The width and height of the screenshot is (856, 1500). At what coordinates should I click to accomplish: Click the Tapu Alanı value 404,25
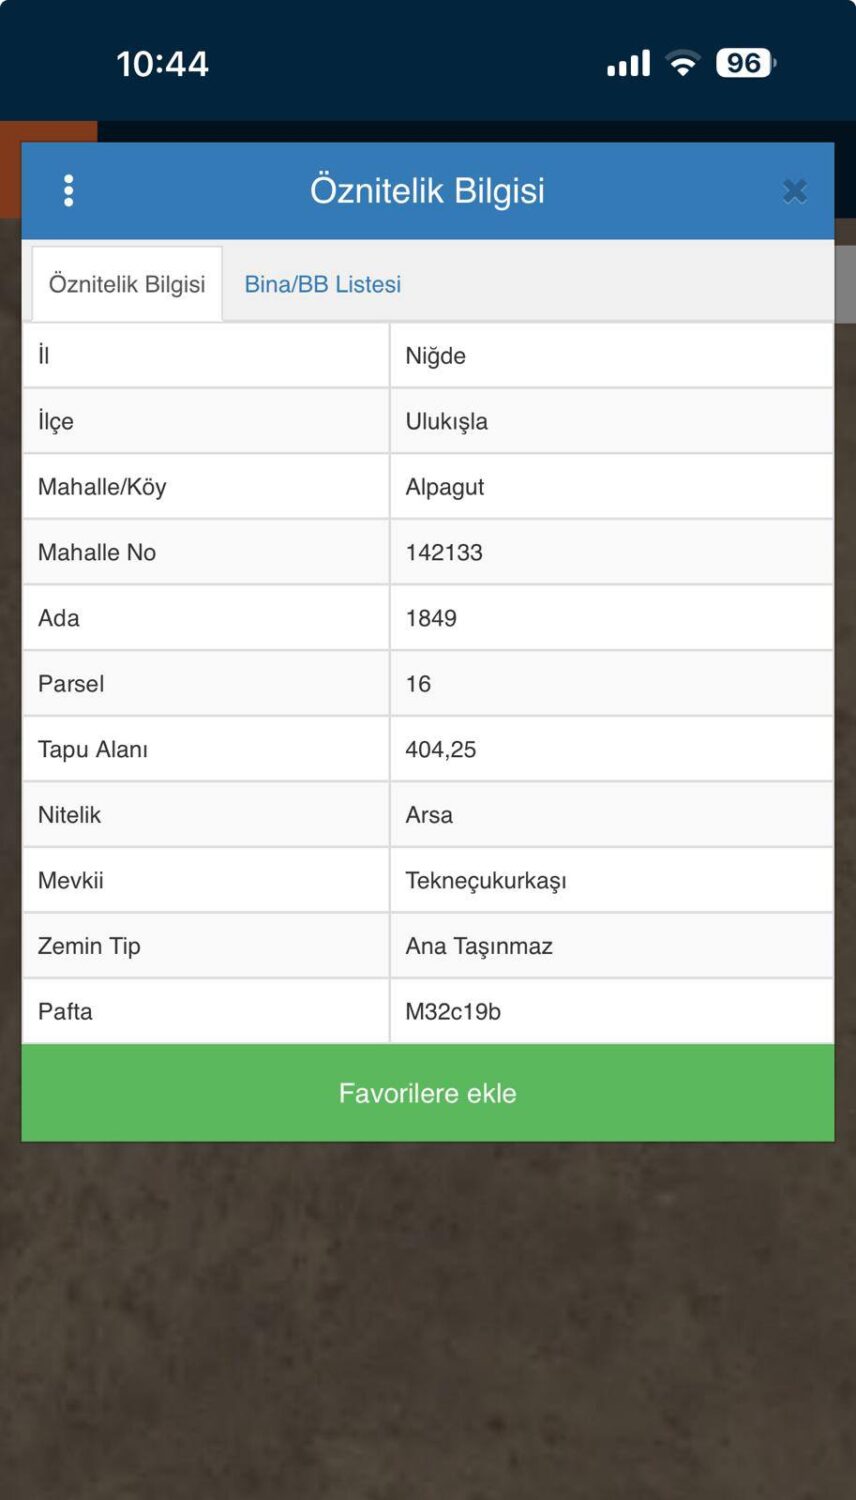click(440, 749)
